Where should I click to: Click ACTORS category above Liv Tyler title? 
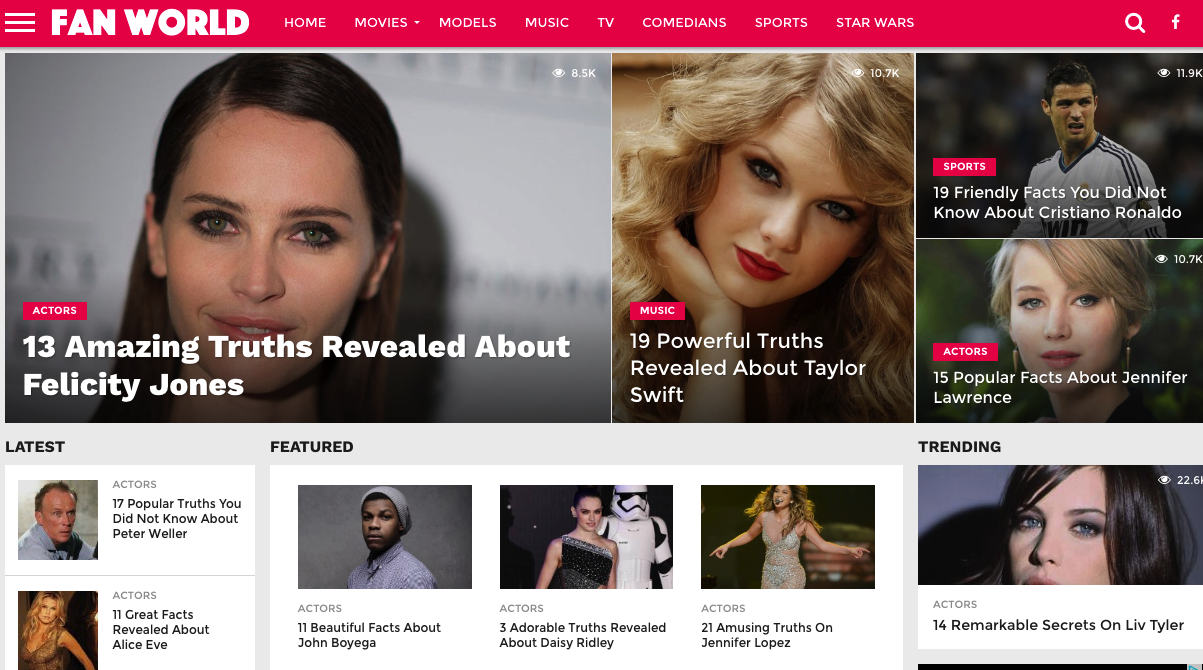point(955,605)
